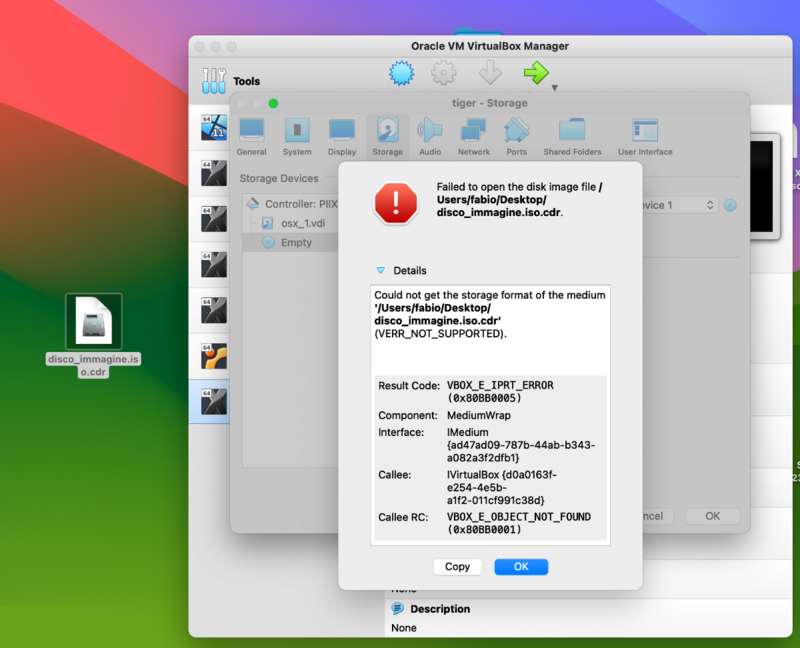Open machine Settings via the gear icon

click(443, 73)
